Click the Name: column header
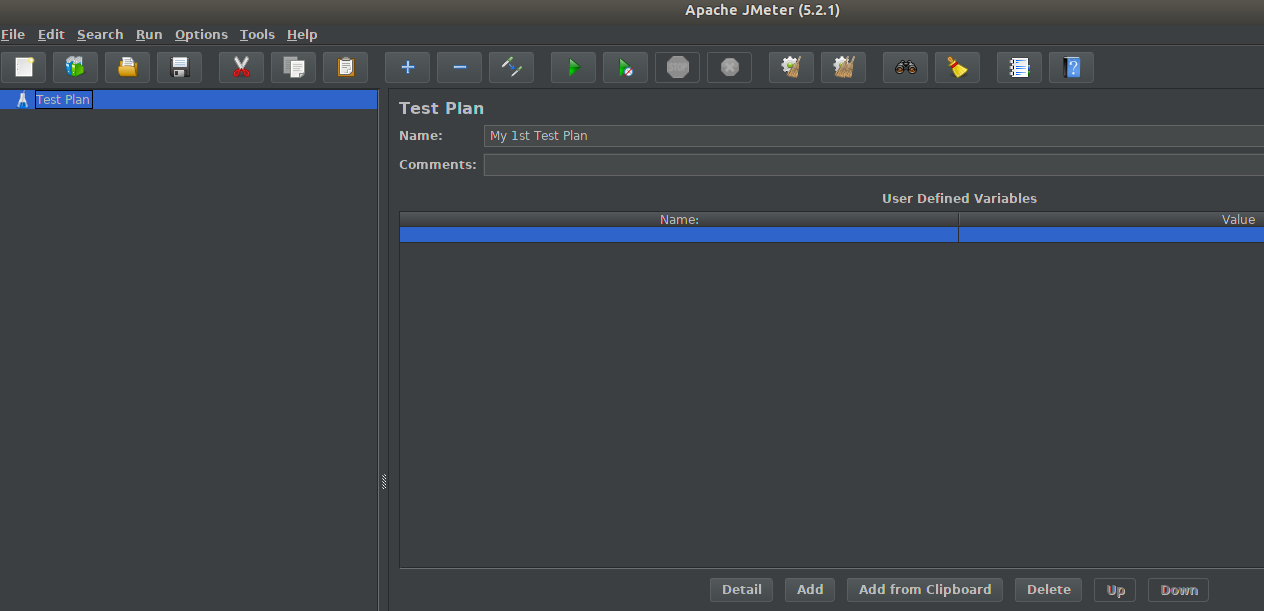Screen dimensions: 1264x611 679,219
